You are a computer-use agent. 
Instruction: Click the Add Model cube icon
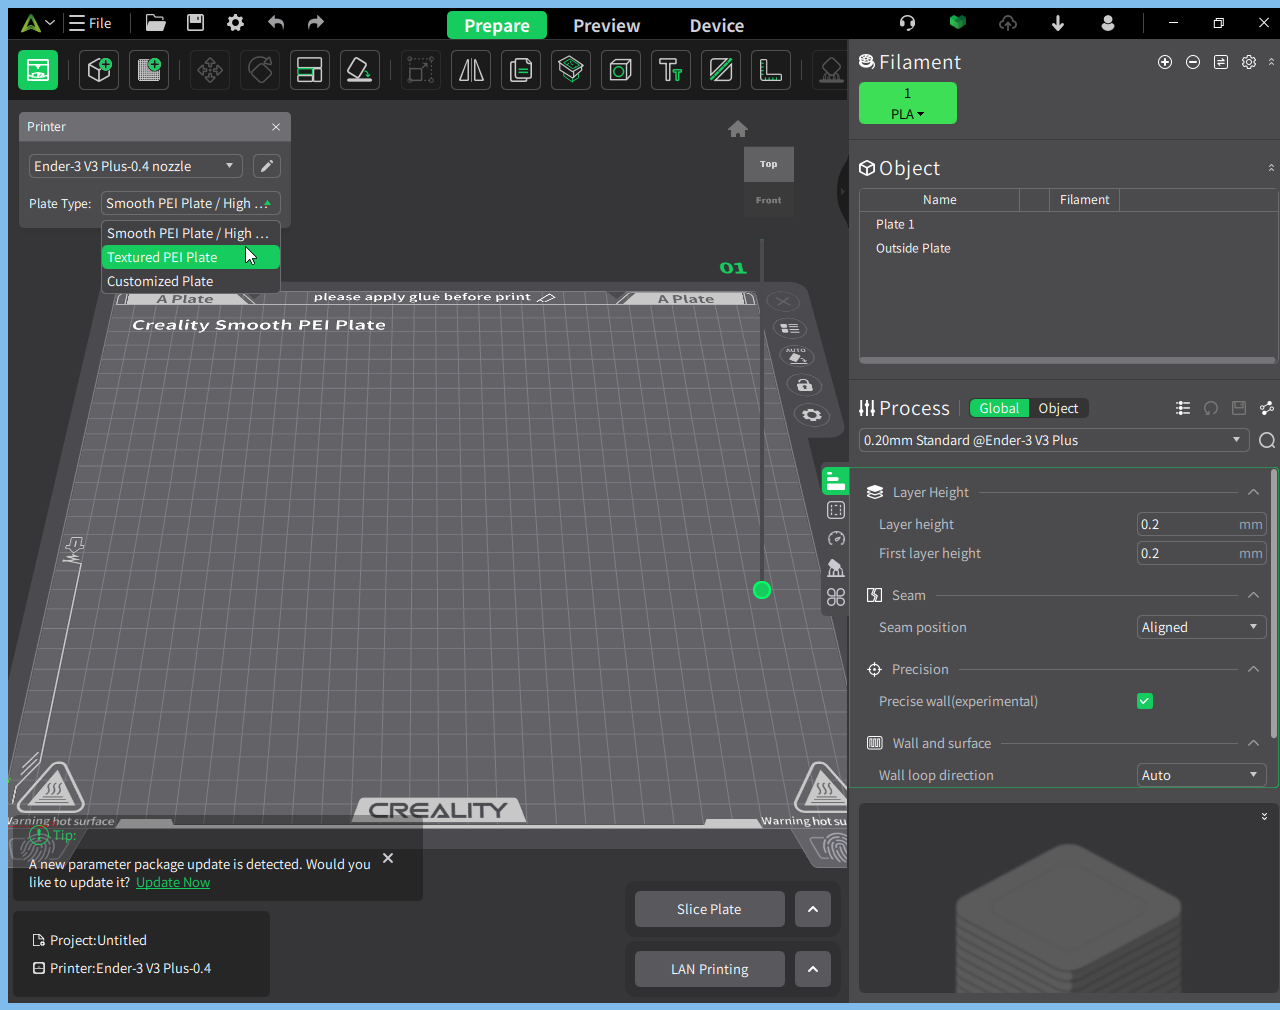coord(99,70)
